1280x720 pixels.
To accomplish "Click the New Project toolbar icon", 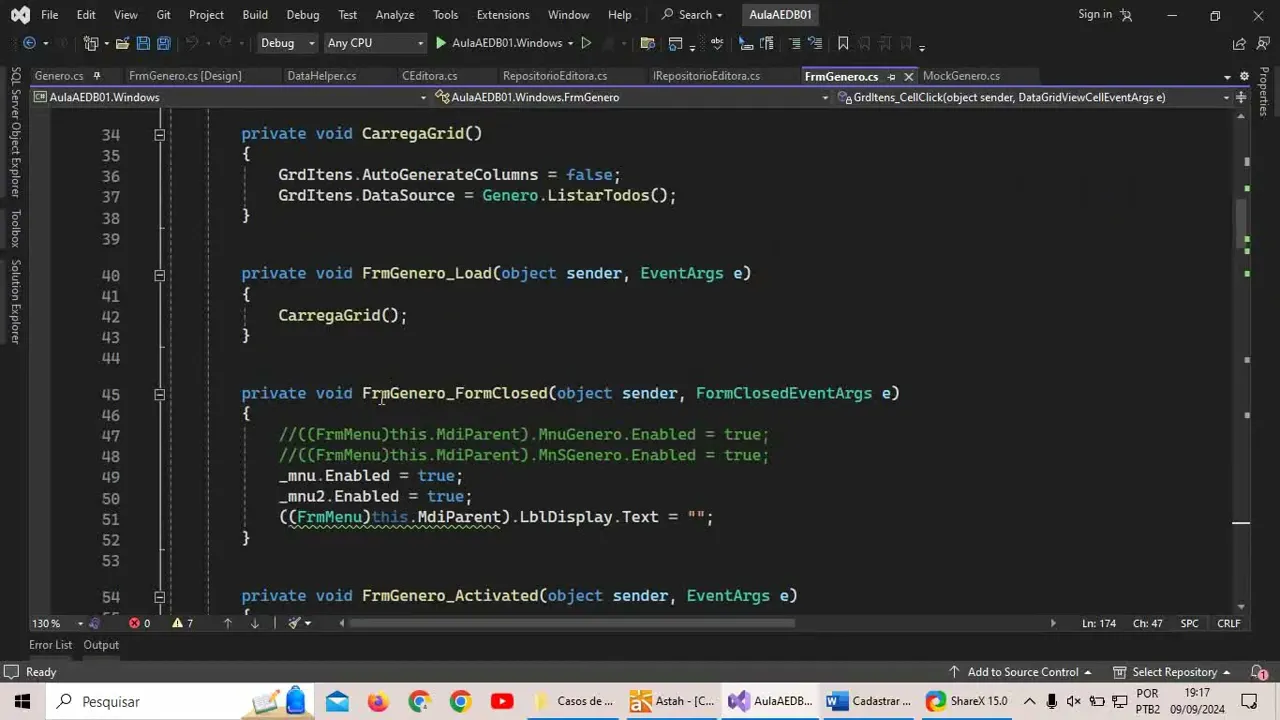I will (91, 43).
